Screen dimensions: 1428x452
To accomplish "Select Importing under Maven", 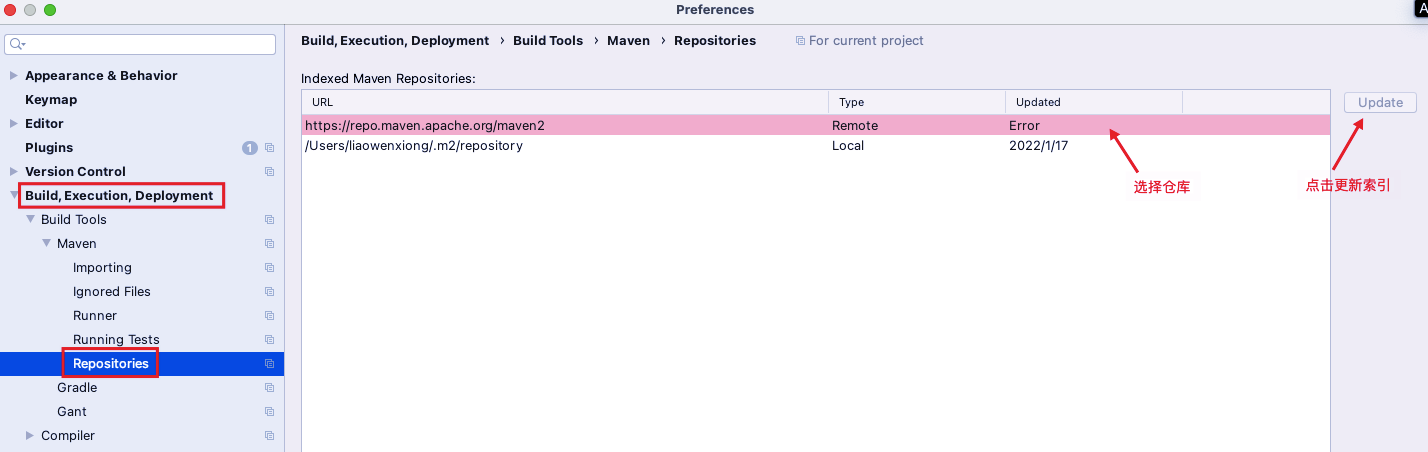I will pyautogui.click(x=102, y=268).
